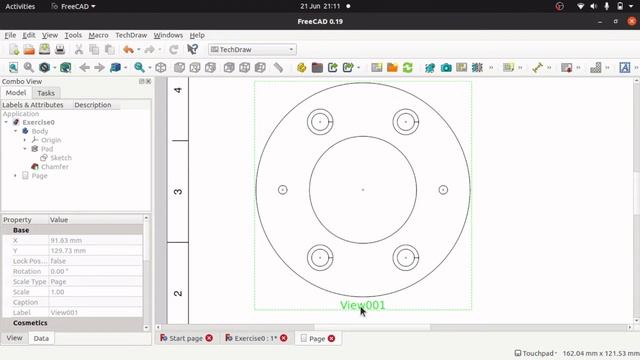Click the Label value View001
Image resolution: width=640 pixels, height=360 pixels.
[x=96, y=312]
